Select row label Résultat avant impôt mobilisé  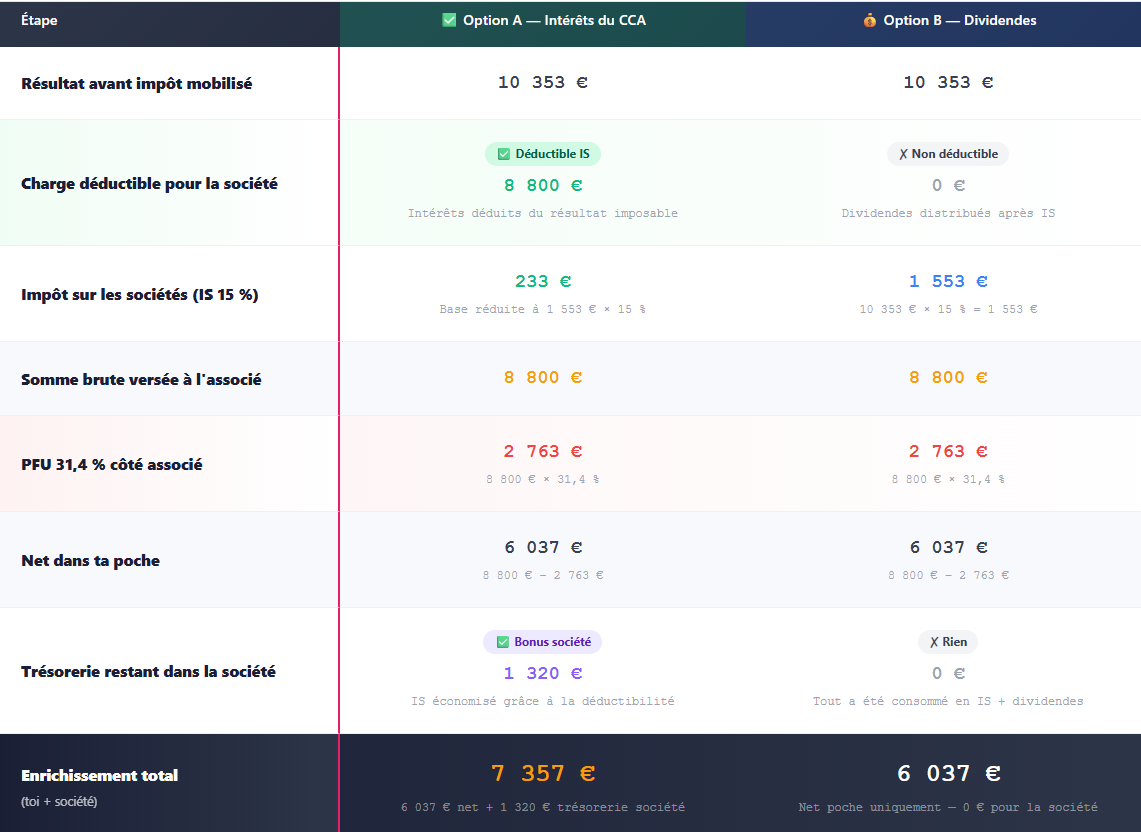[137, 84]
